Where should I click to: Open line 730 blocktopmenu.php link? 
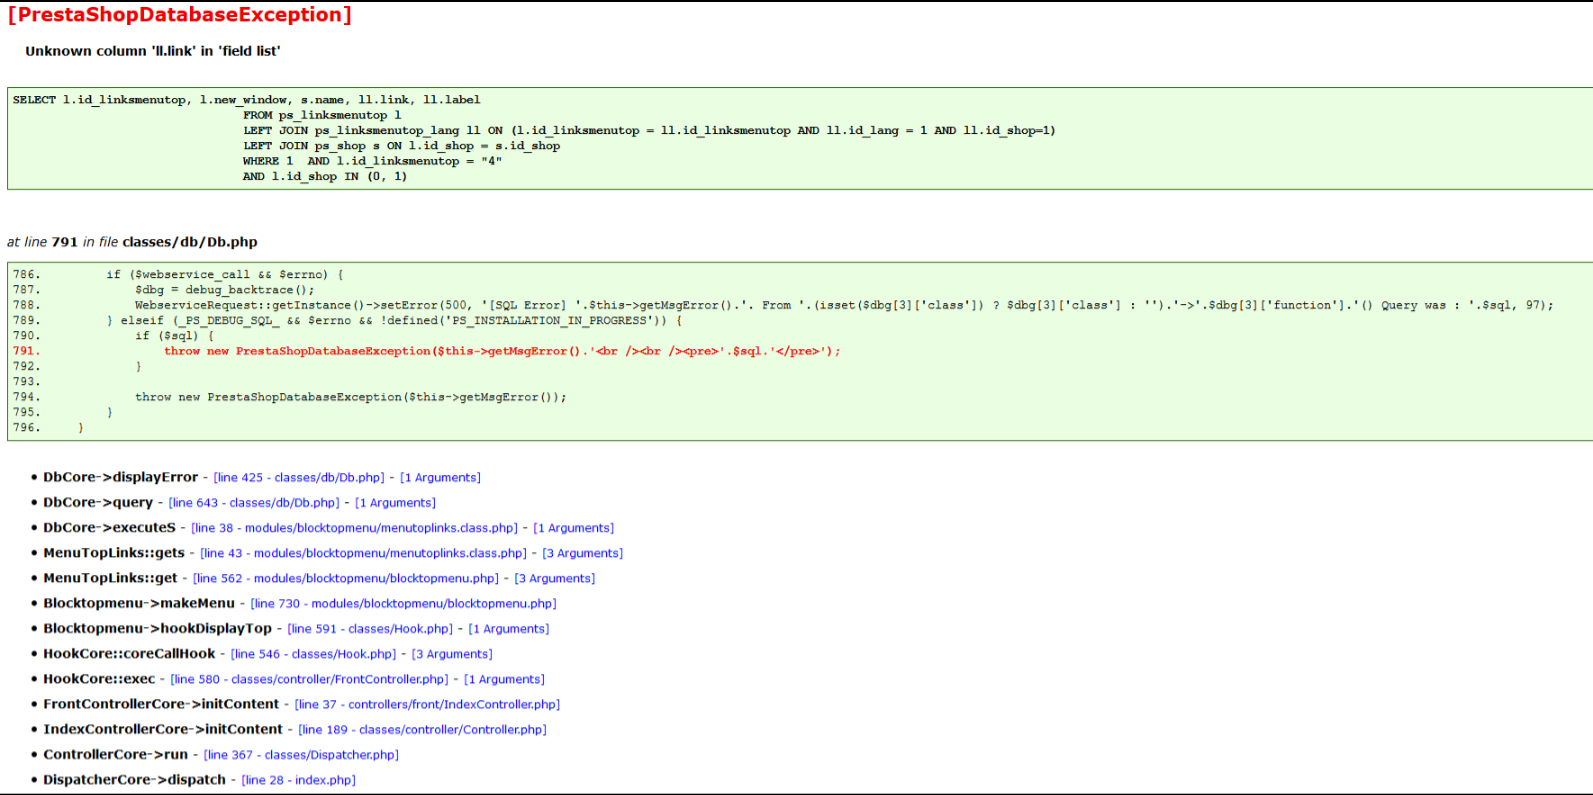click(x=403, y=603)
